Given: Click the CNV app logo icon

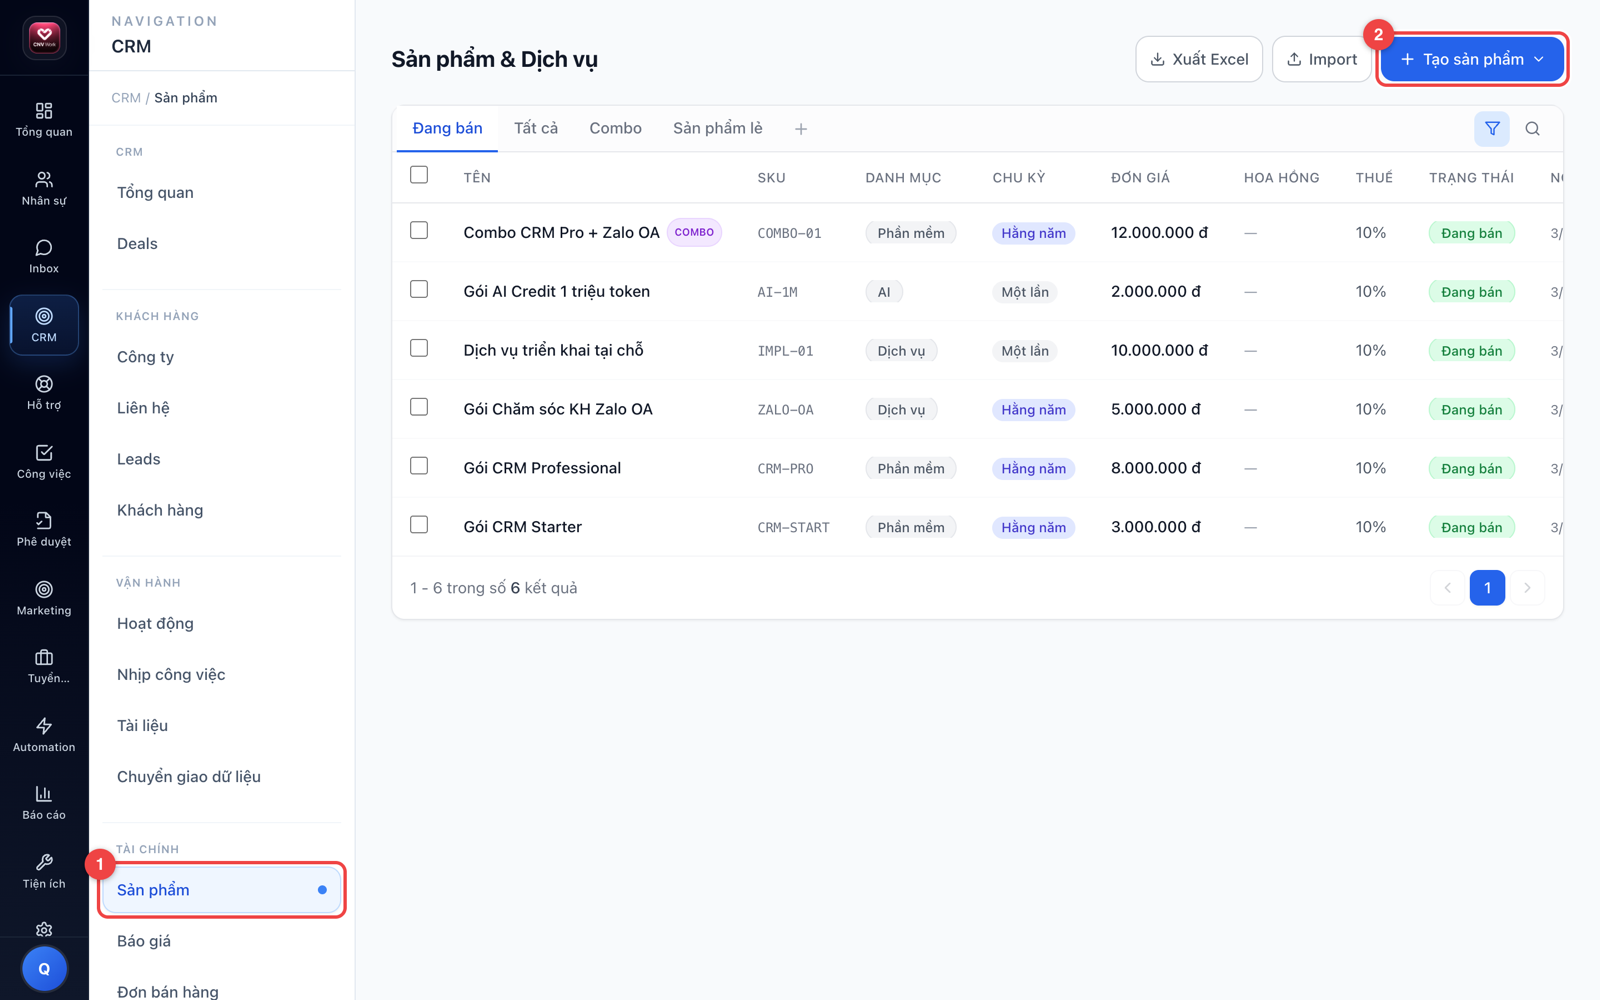Looking at the screenshot, I should coord(44,38).
